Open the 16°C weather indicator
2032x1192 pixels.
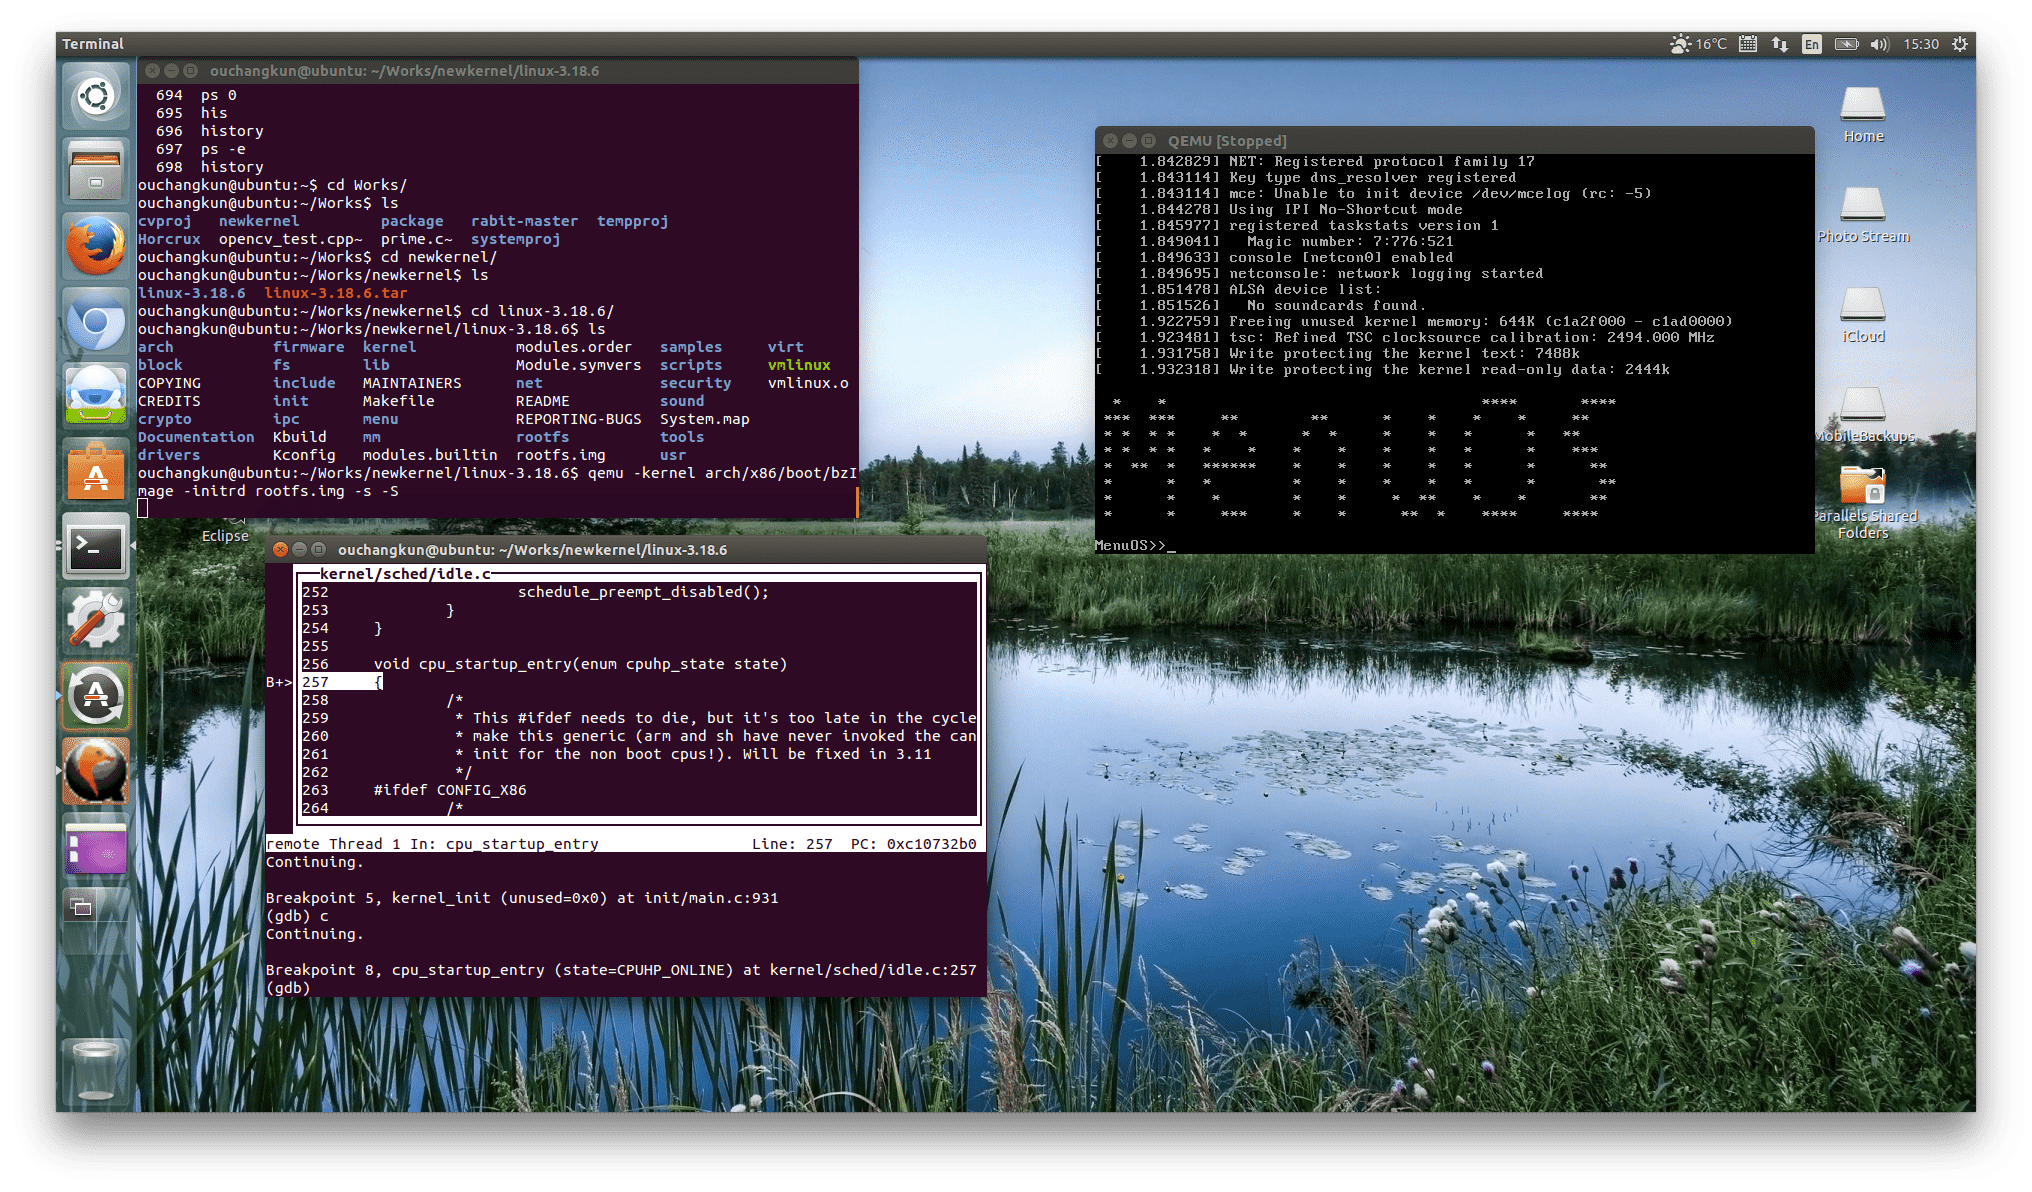[1699, 44]
